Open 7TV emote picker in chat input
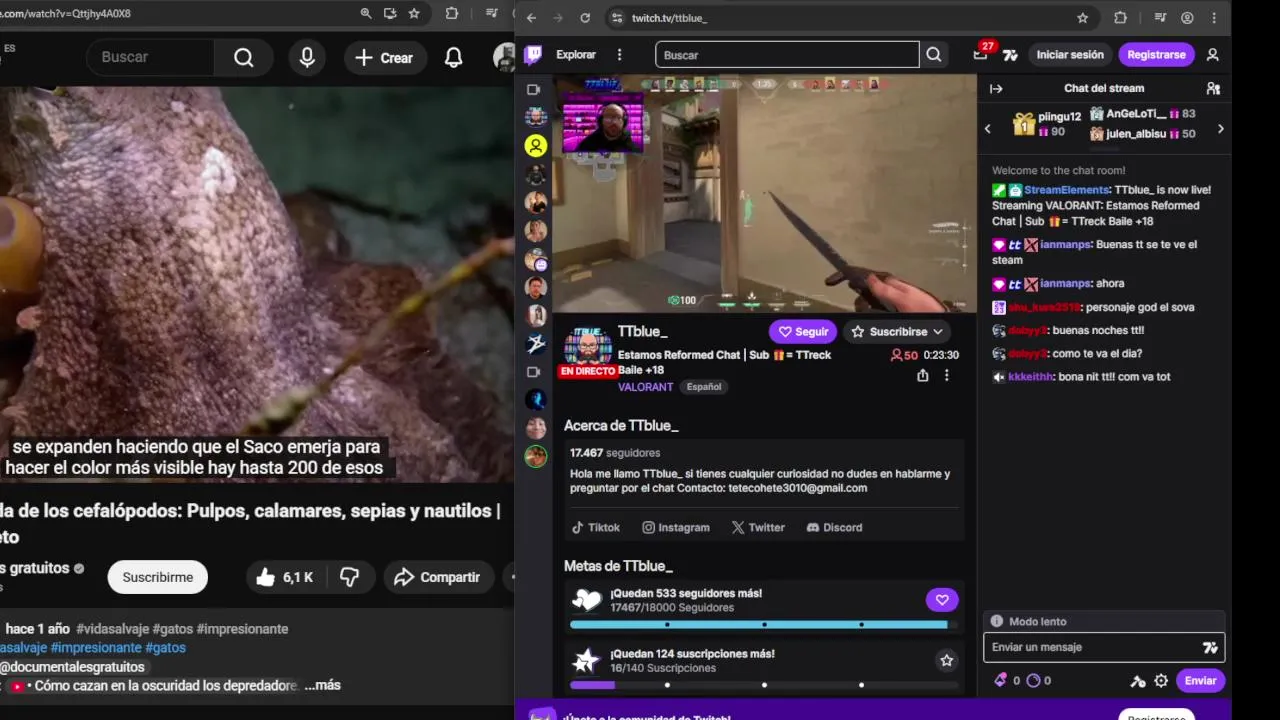1280x720 pixels. coord(1210,647)
